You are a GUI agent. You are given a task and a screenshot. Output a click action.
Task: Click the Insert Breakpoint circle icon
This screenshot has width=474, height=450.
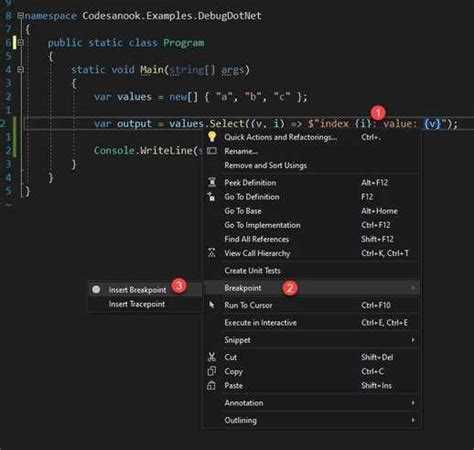pyautogui.click(x=96, y=289)
